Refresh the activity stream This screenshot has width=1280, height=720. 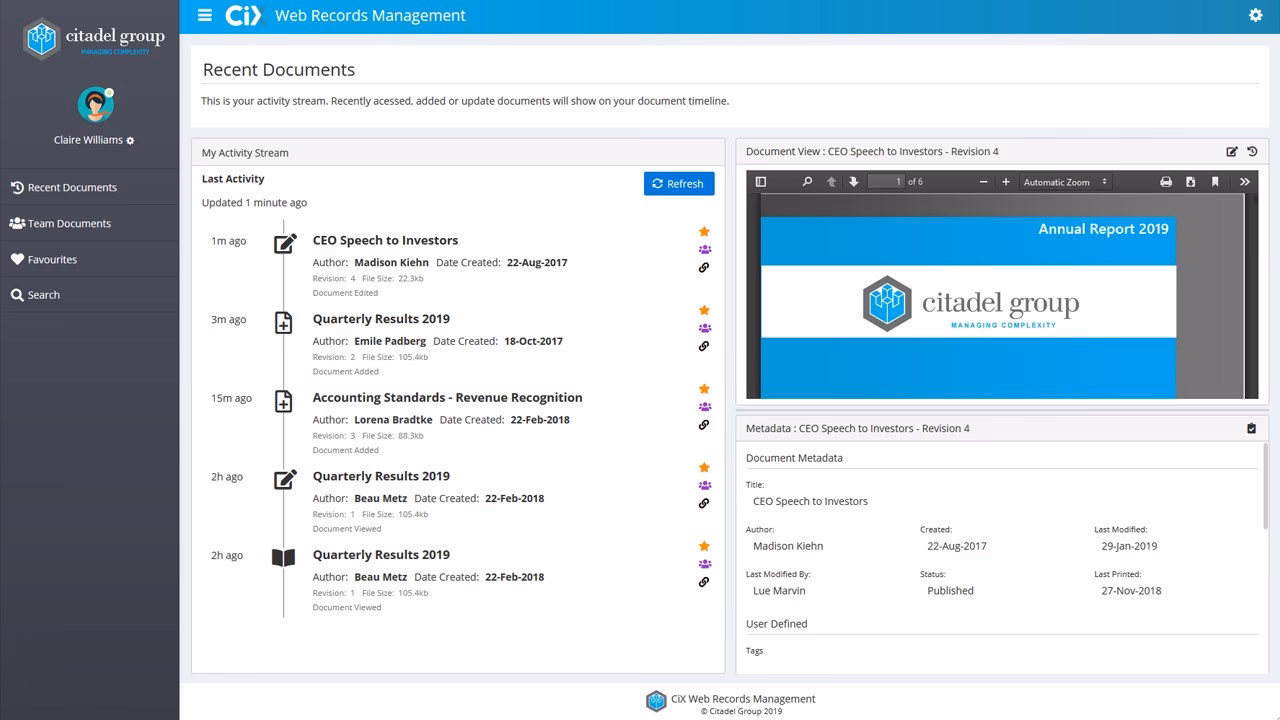tap(679, 184)
